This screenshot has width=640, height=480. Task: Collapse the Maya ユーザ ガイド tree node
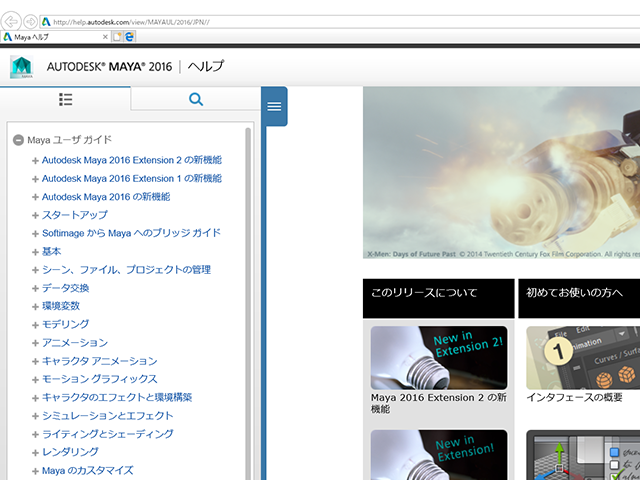click(x=18, y=140)
